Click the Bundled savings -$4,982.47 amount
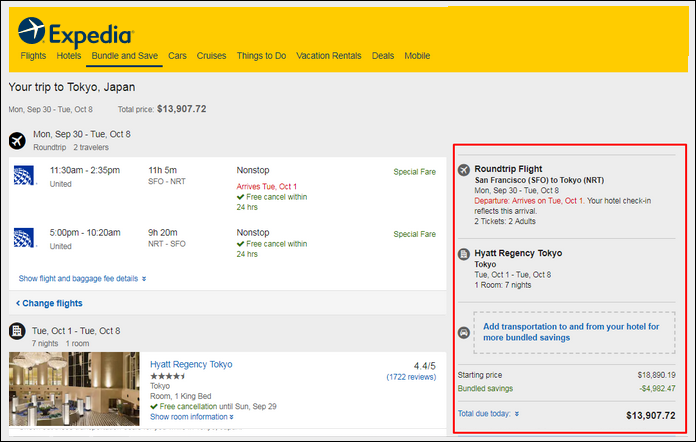Image resolution: width=696 pixels, height=442 pixels. pos(657,389)
